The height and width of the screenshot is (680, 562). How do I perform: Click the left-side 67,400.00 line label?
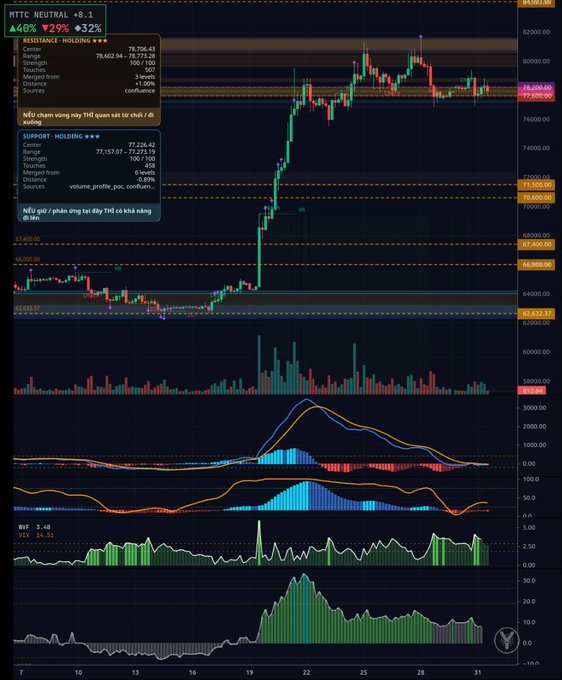(x=27, y=239)
